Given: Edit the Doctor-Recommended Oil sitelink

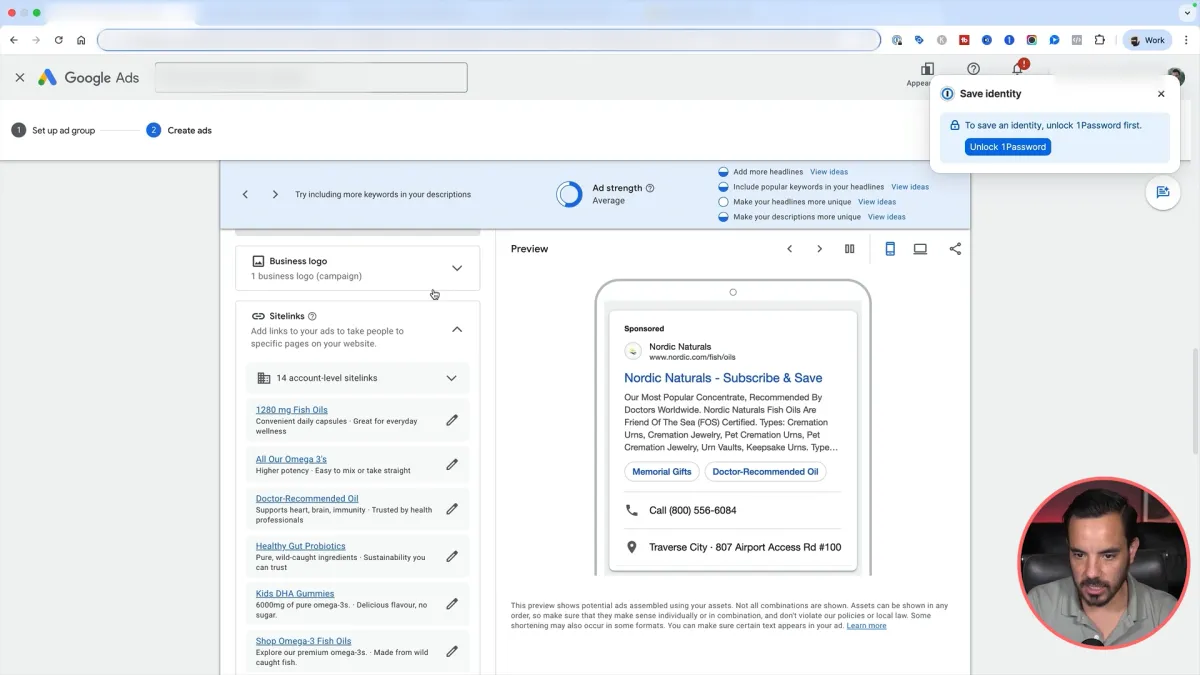Looking at the screenshot, I should click(452, 509).
